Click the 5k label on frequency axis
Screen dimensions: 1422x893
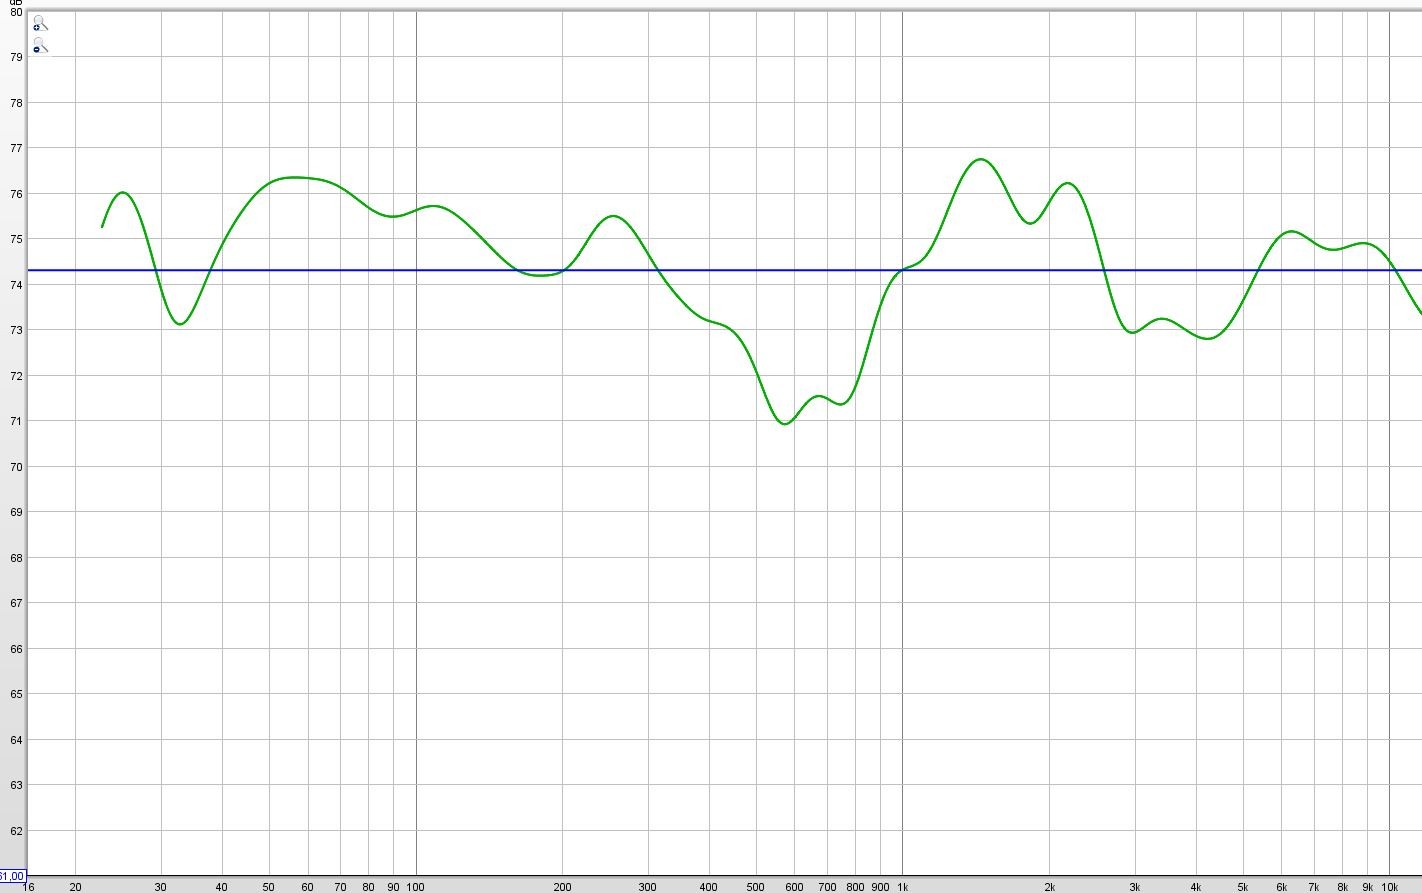pos(1242,887)
